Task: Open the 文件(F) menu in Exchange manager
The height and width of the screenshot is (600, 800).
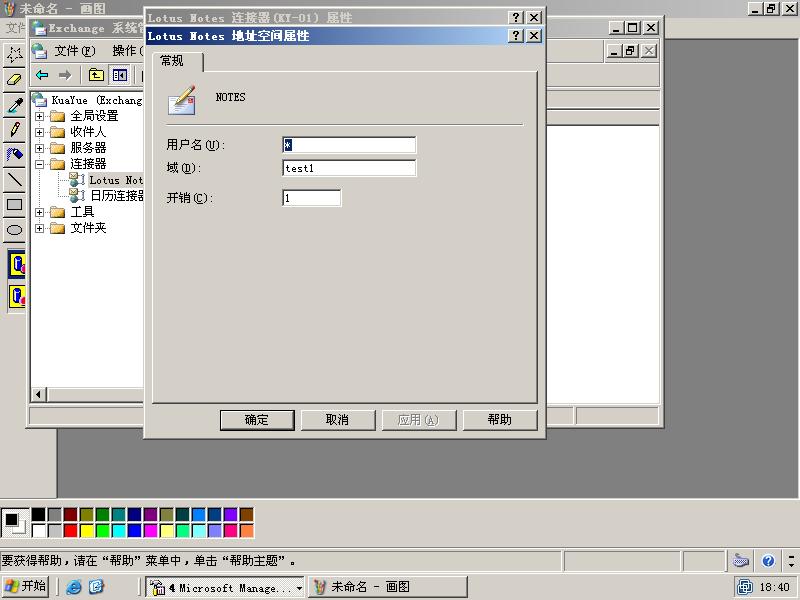Action: 75,51
